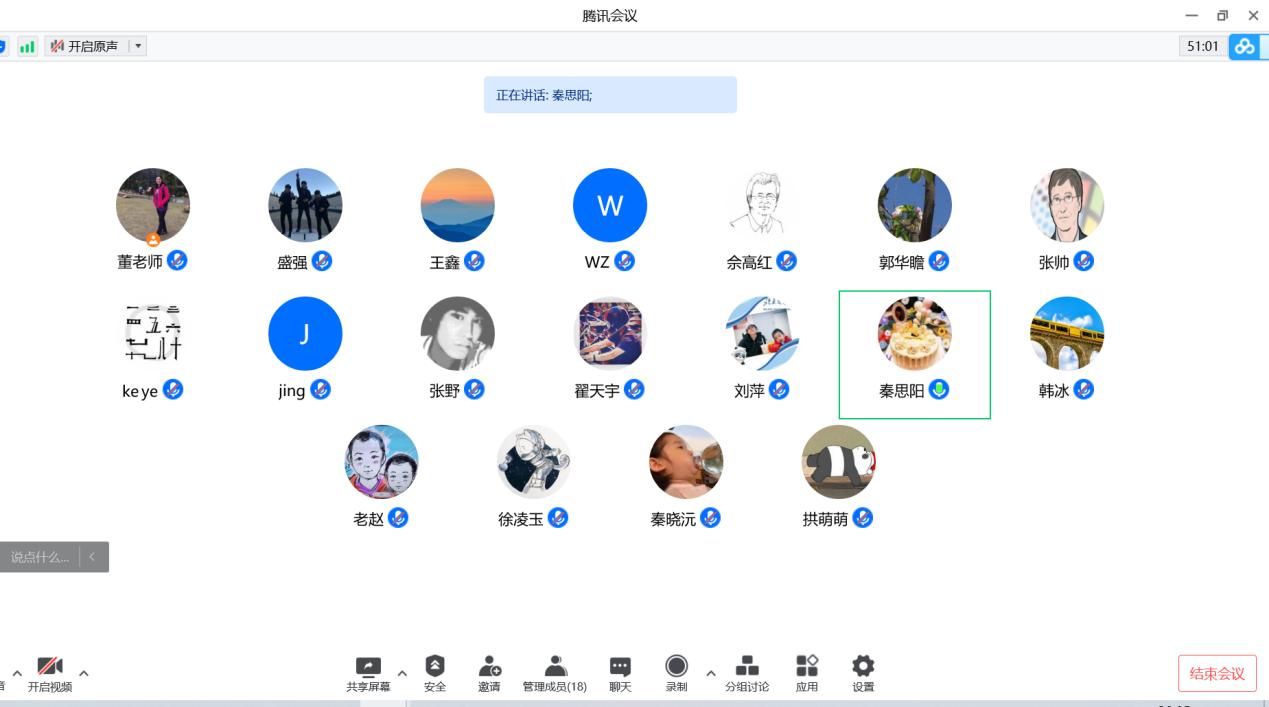Toggle the microphone icon next to 秦思阳
1269x707 pixels.
(x=939, y=390)
